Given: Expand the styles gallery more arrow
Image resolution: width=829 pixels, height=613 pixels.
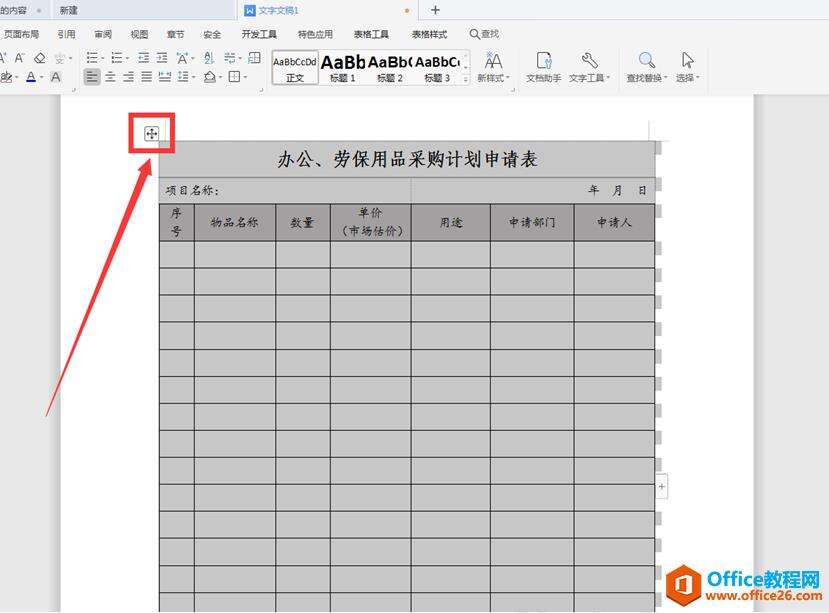Looking at the screenshot, I should click(466, 80).
